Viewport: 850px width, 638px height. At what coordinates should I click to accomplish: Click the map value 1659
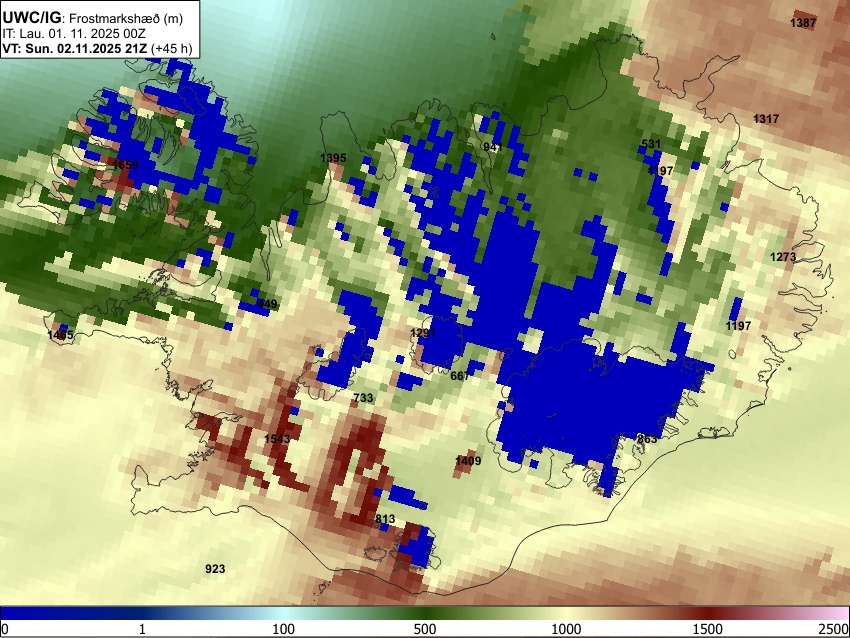pyautogui.click(x=125, y=165)
